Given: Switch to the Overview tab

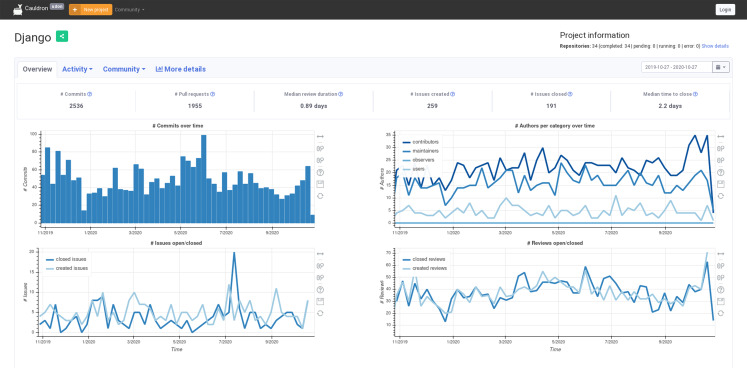Looking at the screenshot, I should pyautogui.click(x=37, y=69).
